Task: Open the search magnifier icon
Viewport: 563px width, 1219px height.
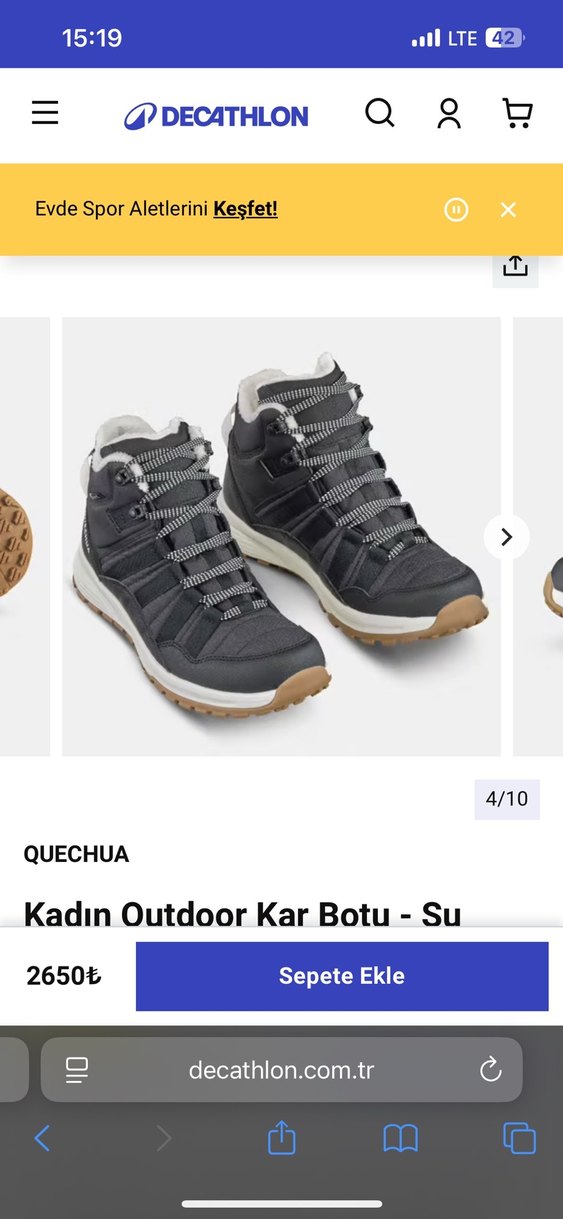Action: tap(380, 113)
